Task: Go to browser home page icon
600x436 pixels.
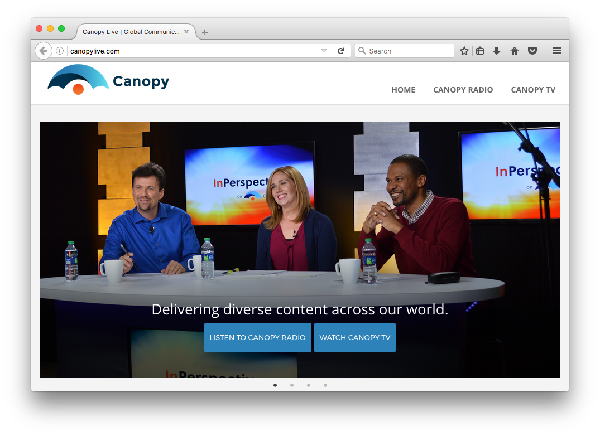Action: 514,51
